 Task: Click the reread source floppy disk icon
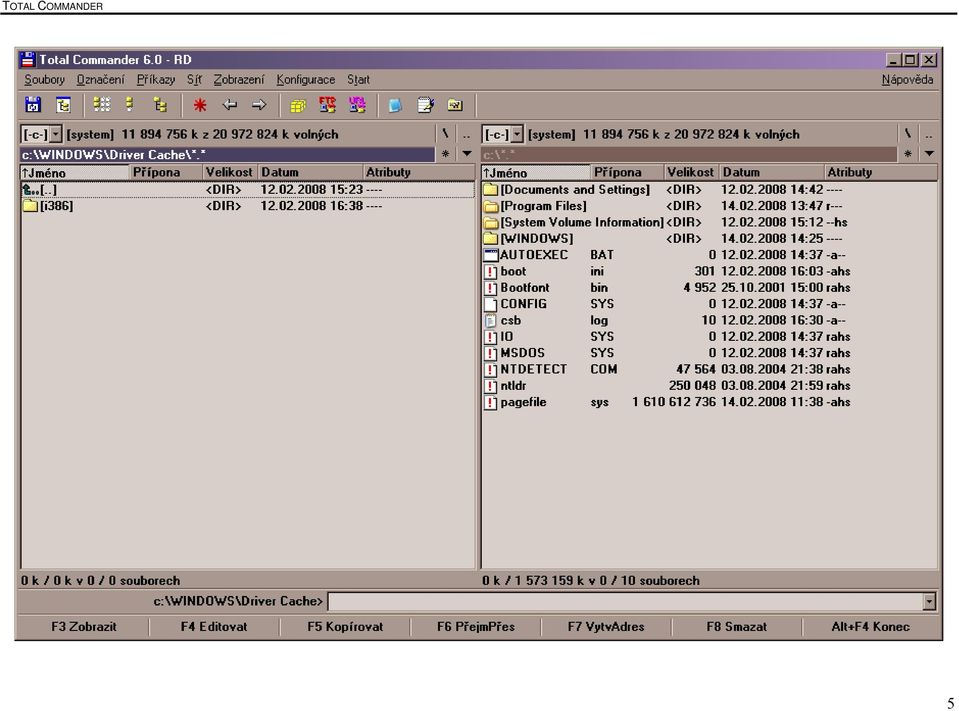click(x=33, y=105)
